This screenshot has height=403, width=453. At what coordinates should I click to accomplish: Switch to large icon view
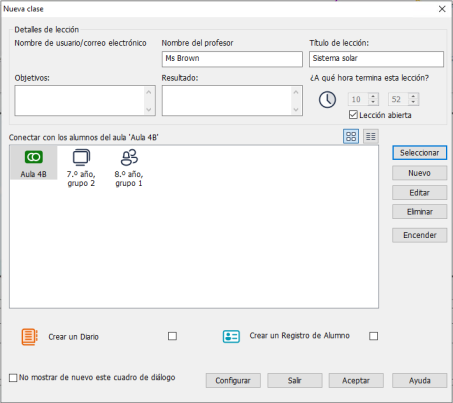tap(351, 136)
